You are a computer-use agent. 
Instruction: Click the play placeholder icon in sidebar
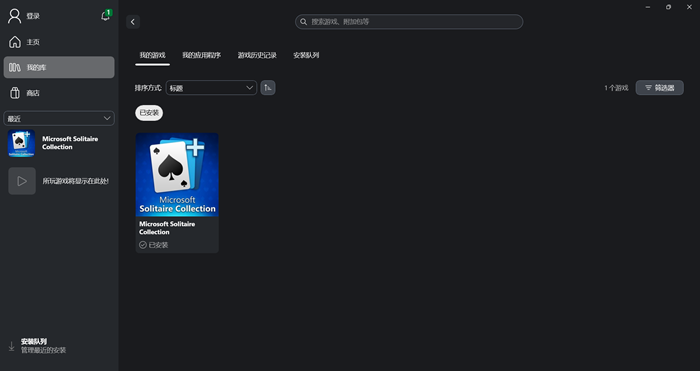click(22, 181)
